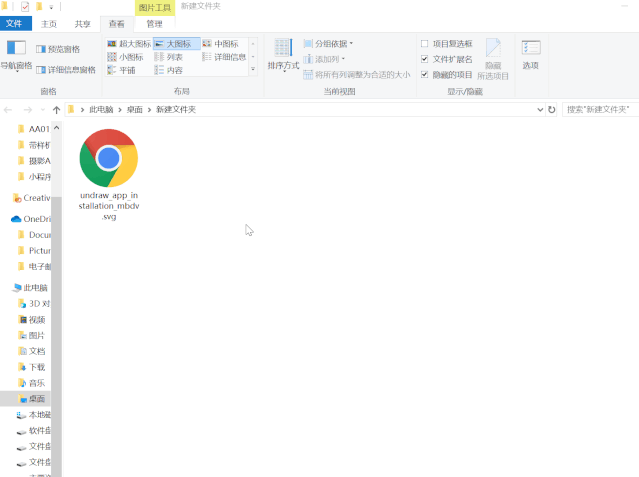The width and height of the screenshot is (639, 477).
Task: Toggle the 预览窗格 preview pane
Action: coord(58,49)
